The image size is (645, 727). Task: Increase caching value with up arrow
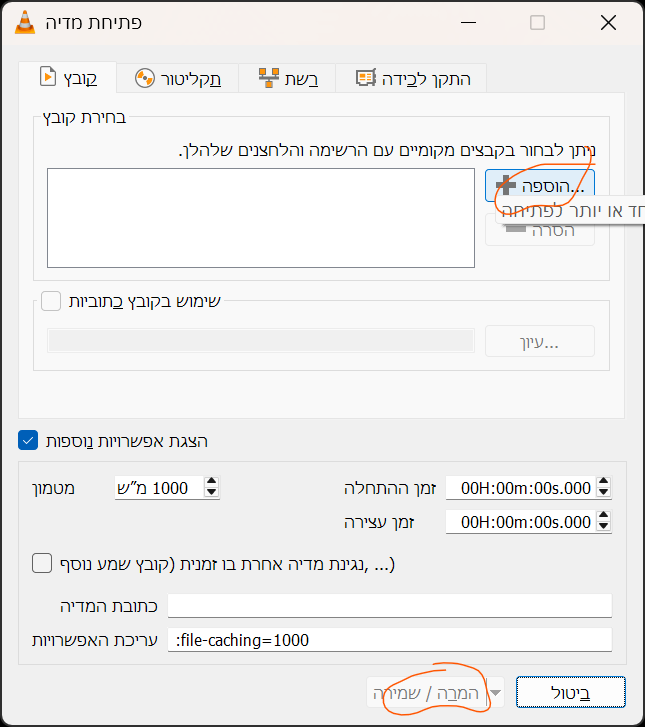tap(211, 483)
